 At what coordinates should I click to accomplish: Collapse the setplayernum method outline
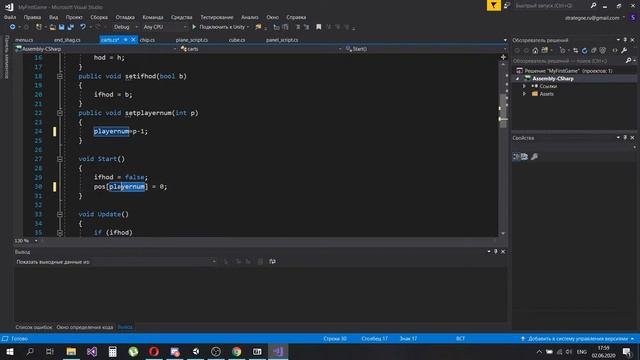60,113
